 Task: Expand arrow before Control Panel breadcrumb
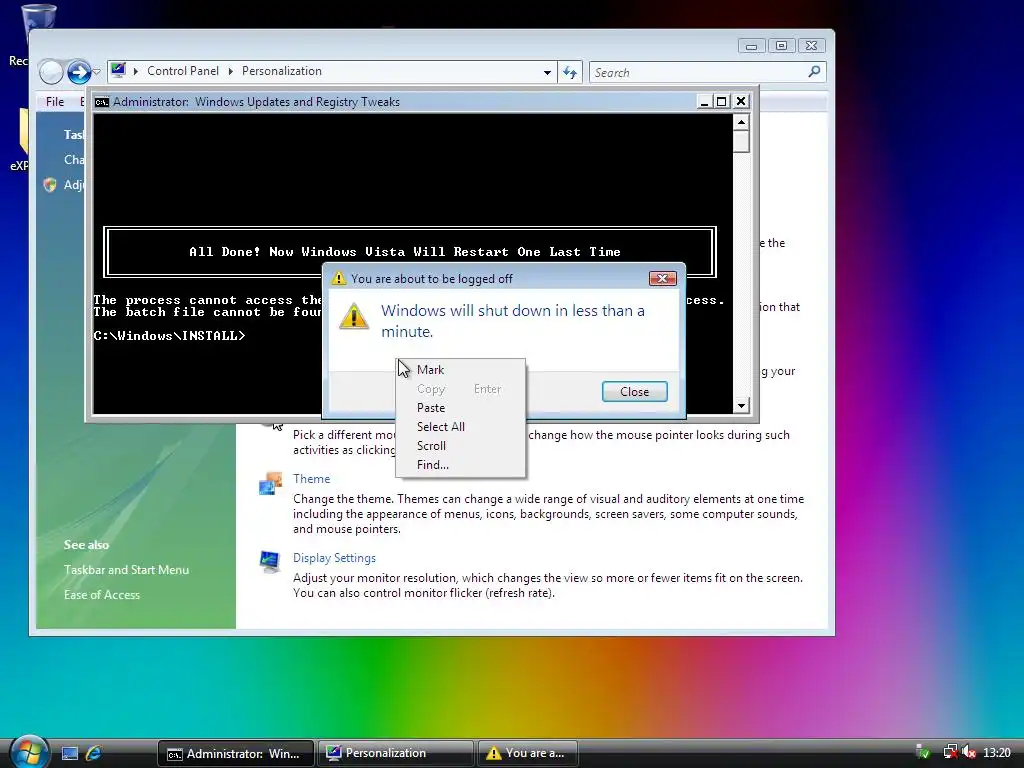point(136,71)
